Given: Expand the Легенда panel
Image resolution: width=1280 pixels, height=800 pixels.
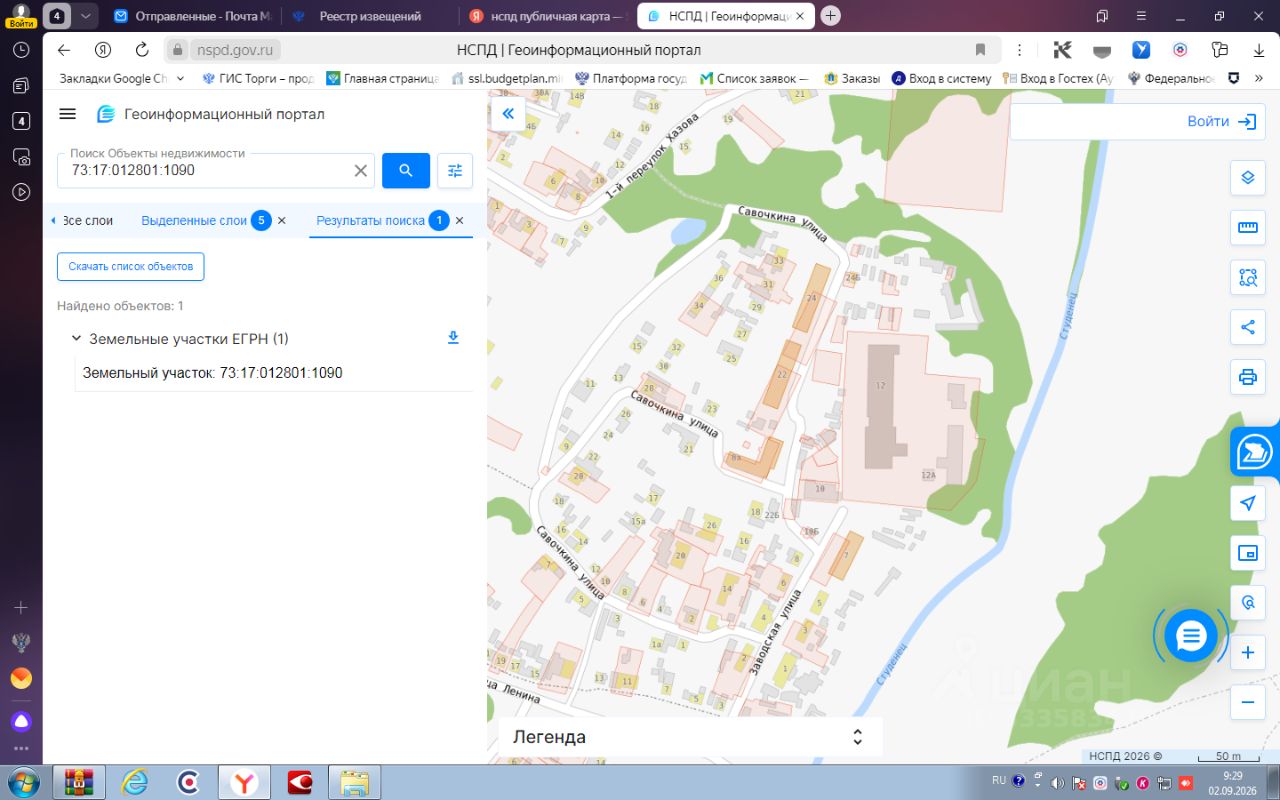Looking at the screenshot, I should [690, 737].
